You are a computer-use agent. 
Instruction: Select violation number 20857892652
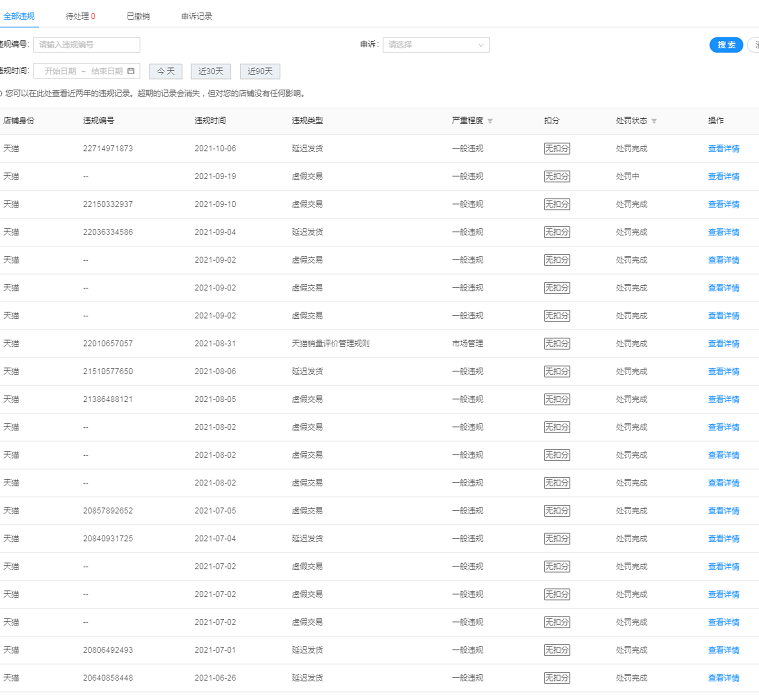(108, 511)
